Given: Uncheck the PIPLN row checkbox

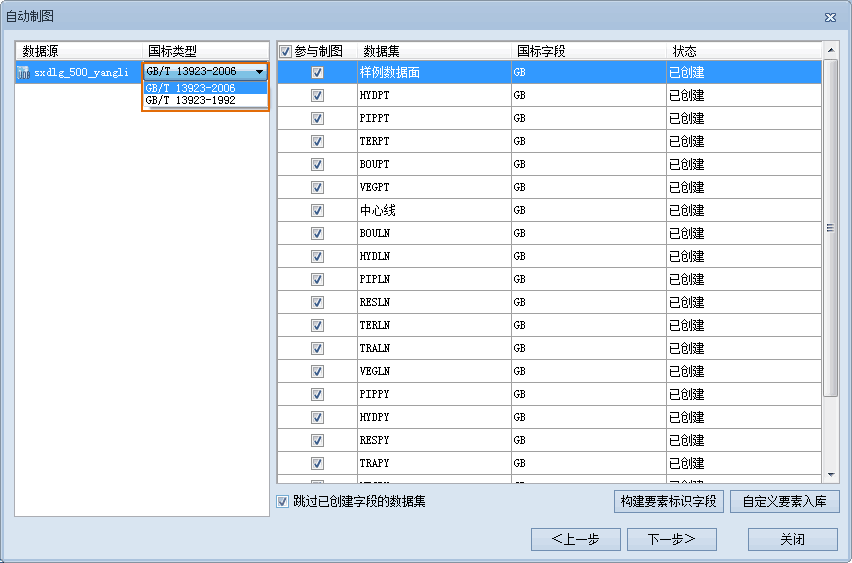Looking at the screenshot, I should (x=317, y=279).
